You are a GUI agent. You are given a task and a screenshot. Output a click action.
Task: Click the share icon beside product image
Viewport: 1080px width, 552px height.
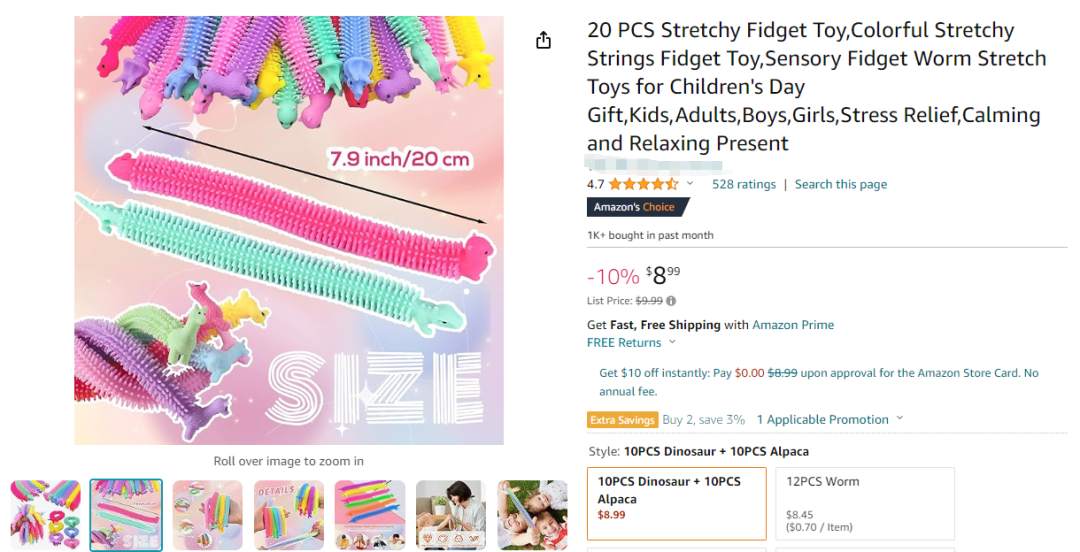[x=543, y=40]
